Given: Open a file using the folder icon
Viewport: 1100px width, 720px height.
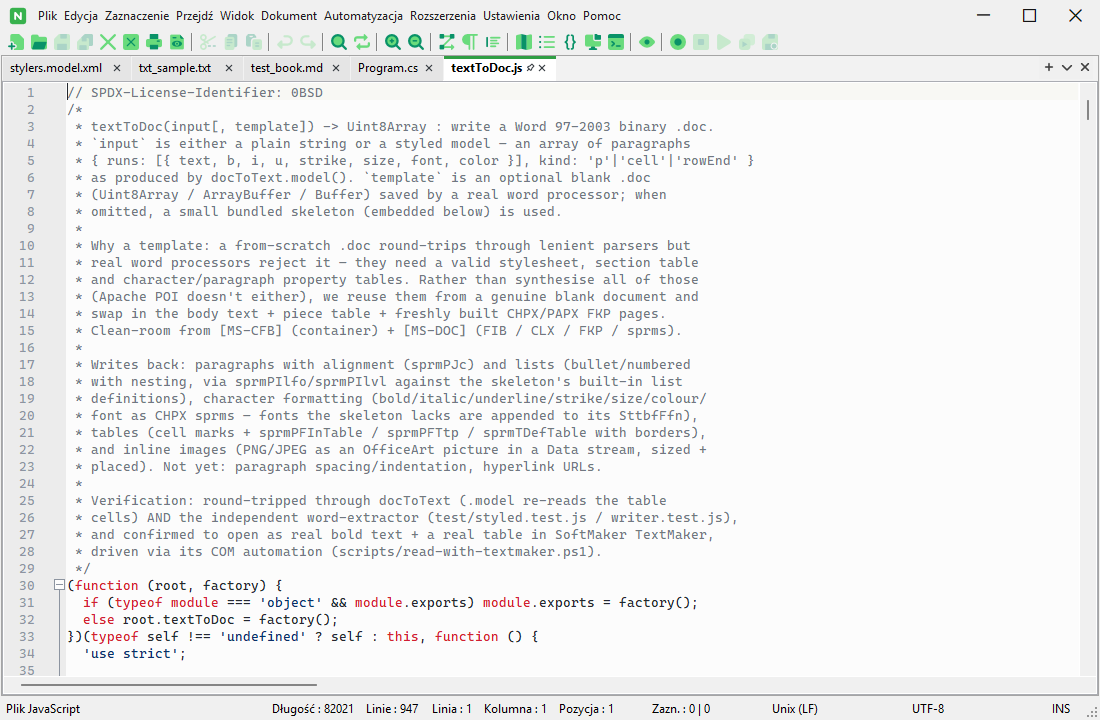Looking at the screenshot, I should (39, 42).
